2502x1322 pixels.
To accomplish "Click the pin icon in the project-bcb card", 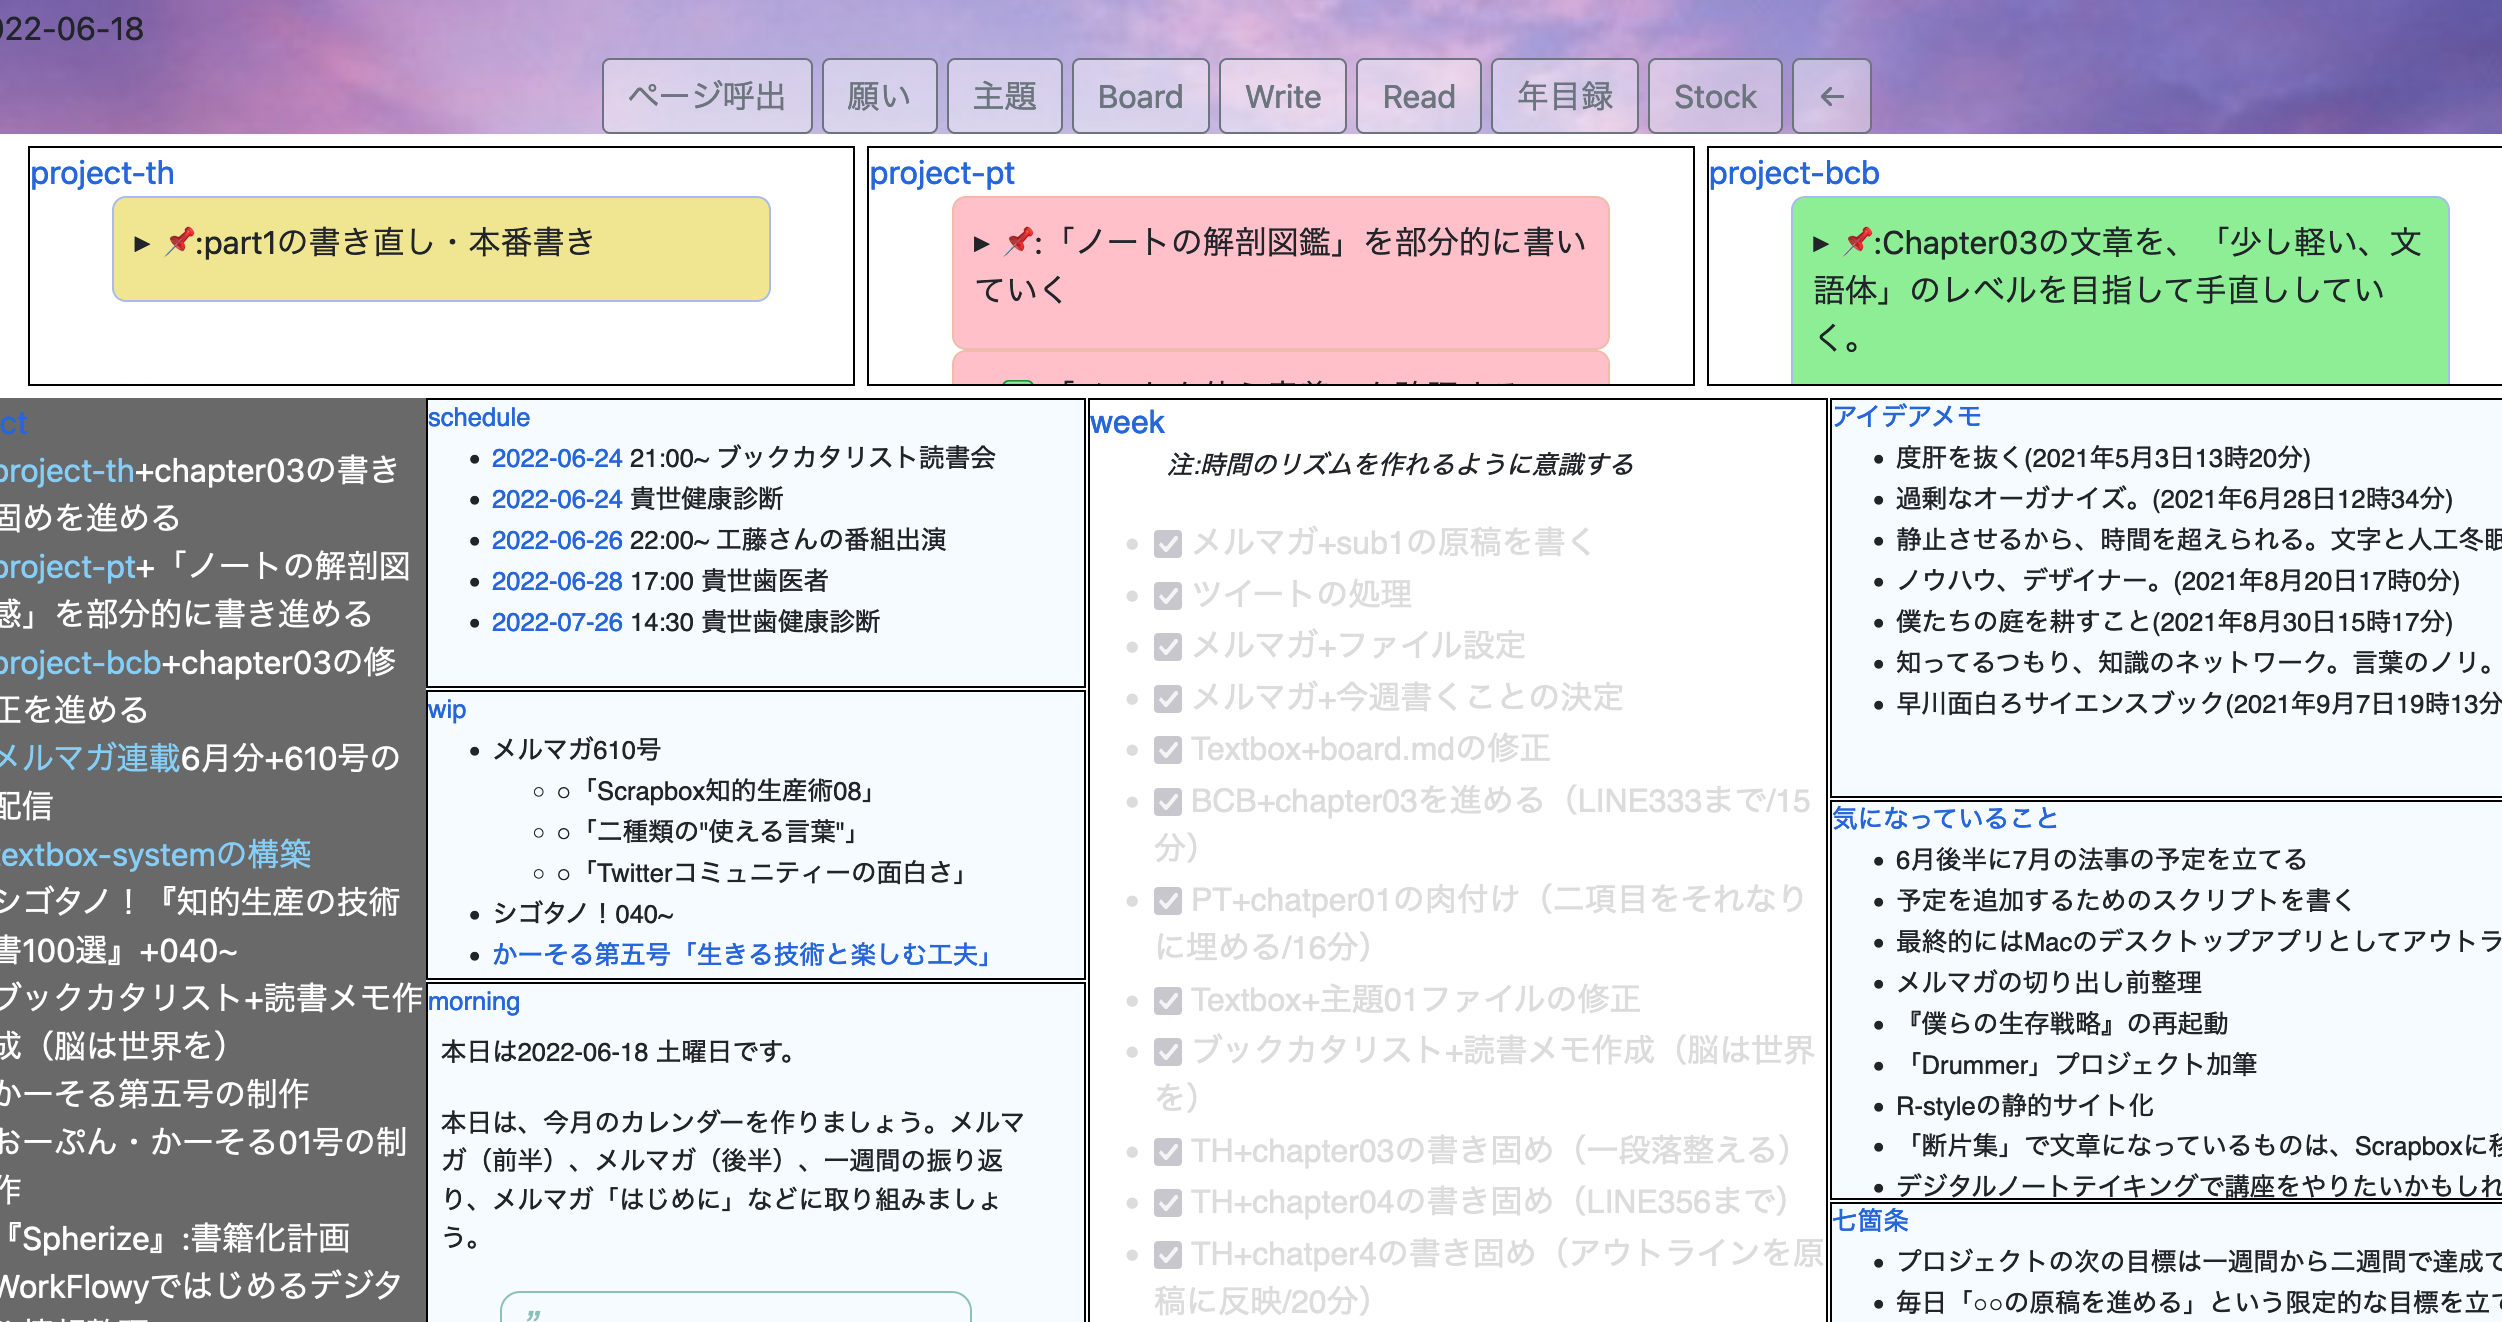I will 1857,240.
